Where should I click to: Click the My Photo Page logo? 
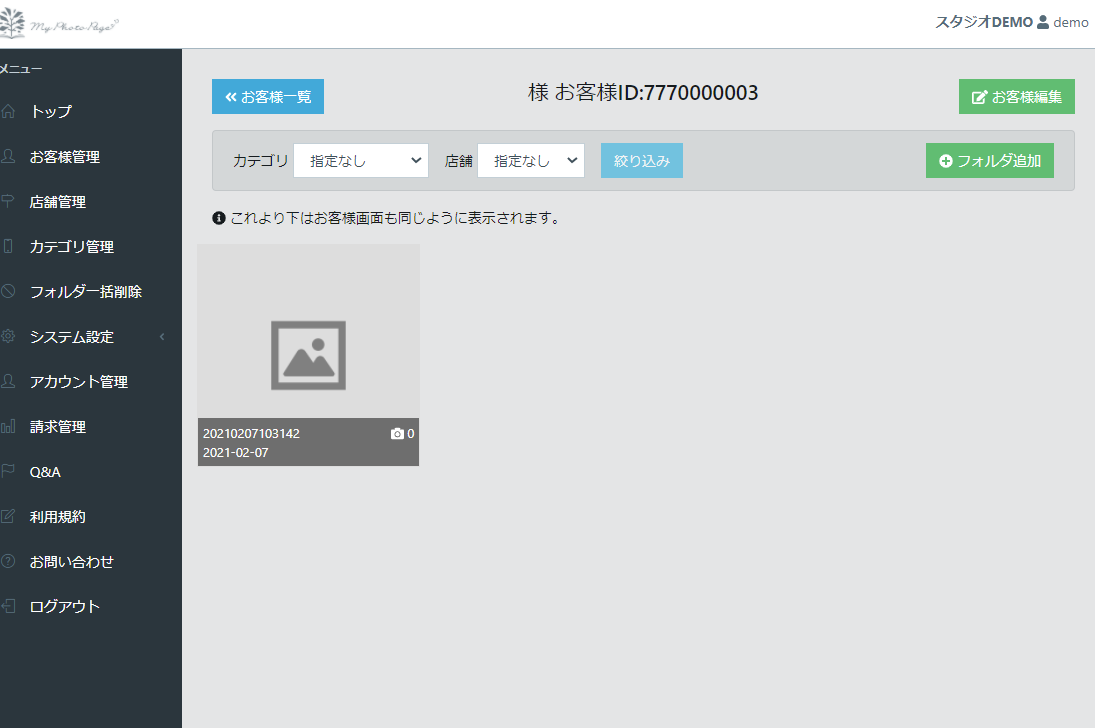point(60,22)
